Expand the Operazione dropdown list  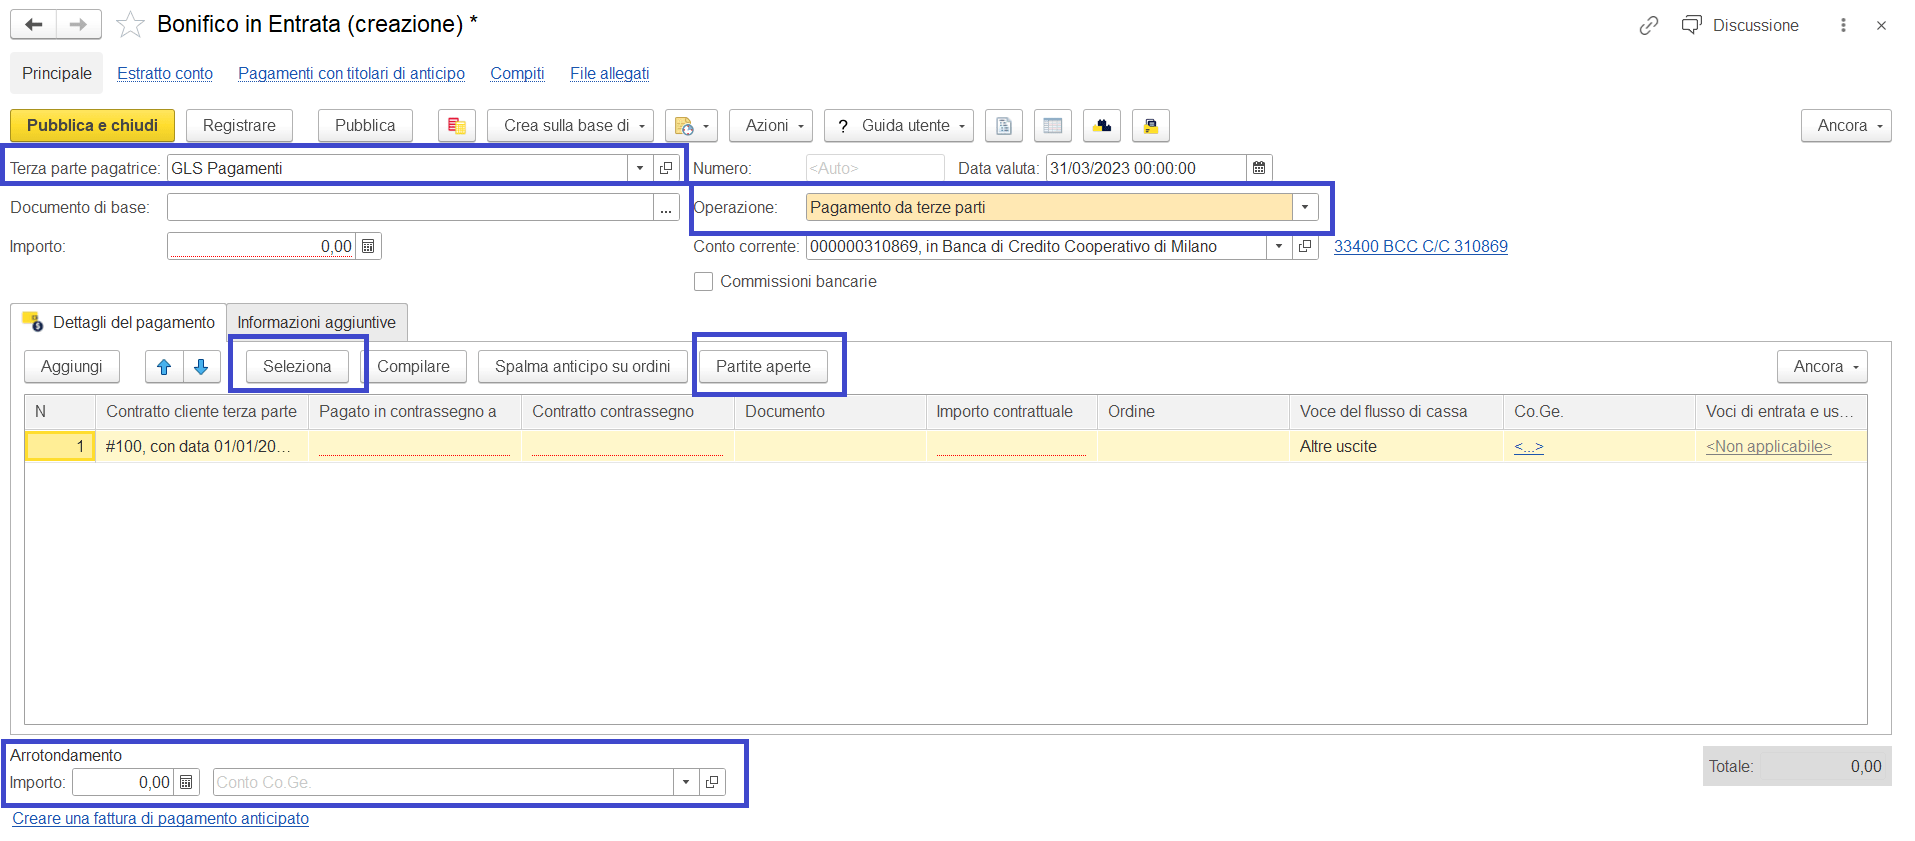click(1305, 207)
